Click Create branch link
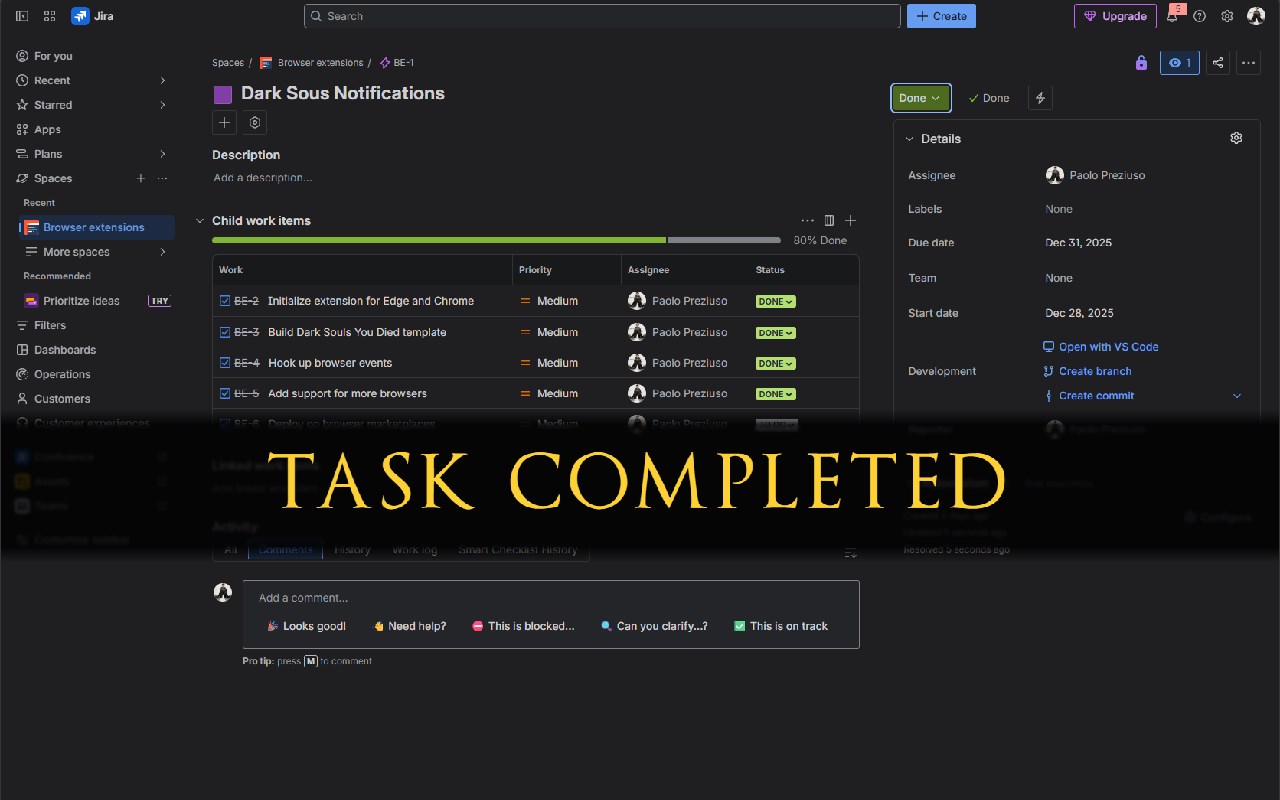Image resolution: width=1280 pixels, height=800 pixels. 1087,371
